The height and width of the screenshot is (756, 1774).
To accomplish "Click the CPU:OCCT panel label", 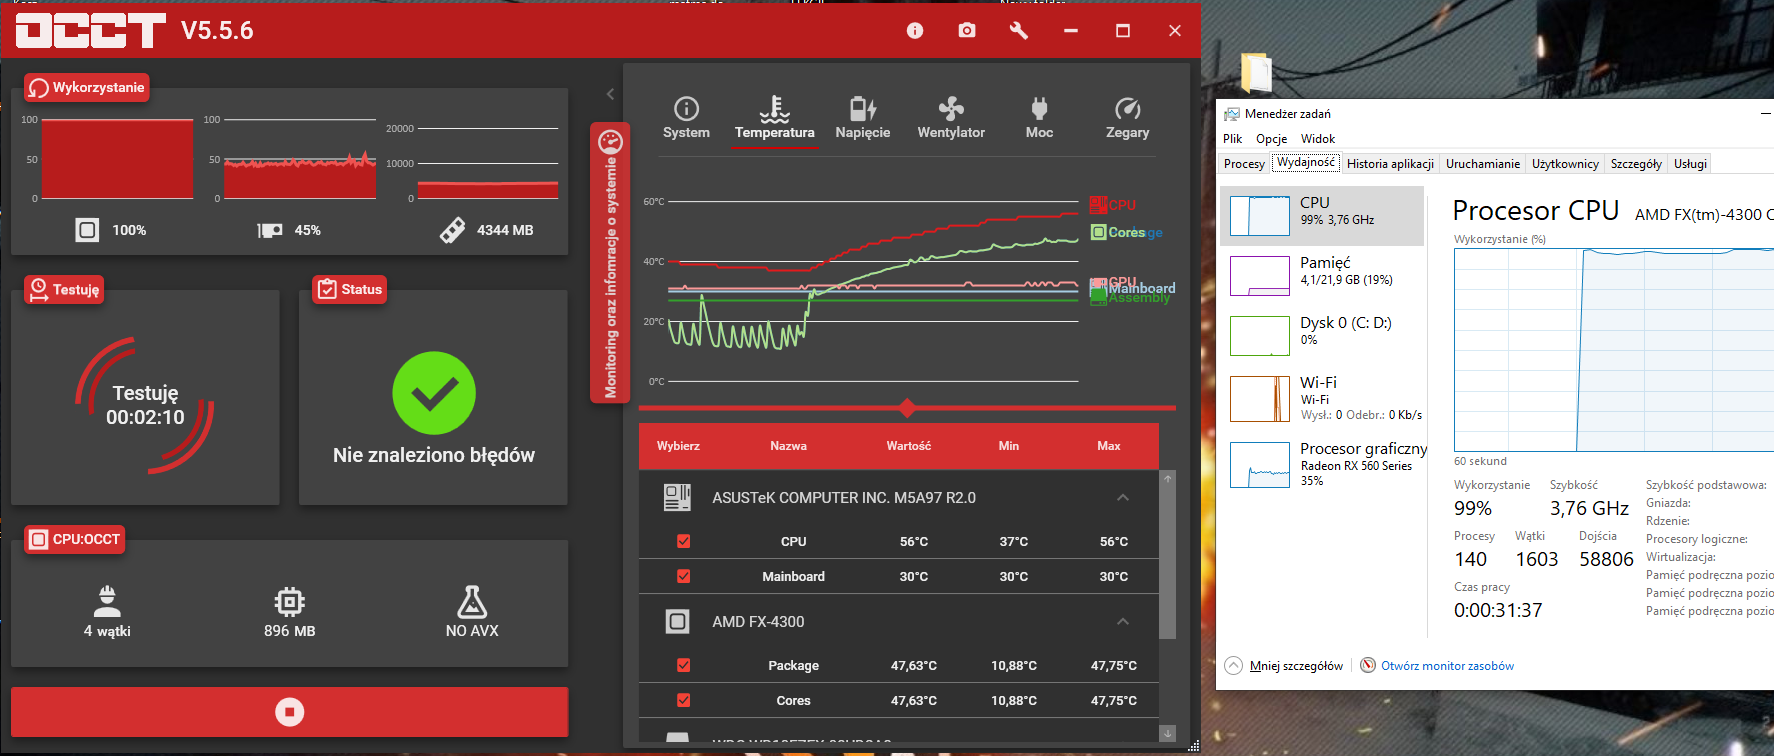I will click(75, 539).
